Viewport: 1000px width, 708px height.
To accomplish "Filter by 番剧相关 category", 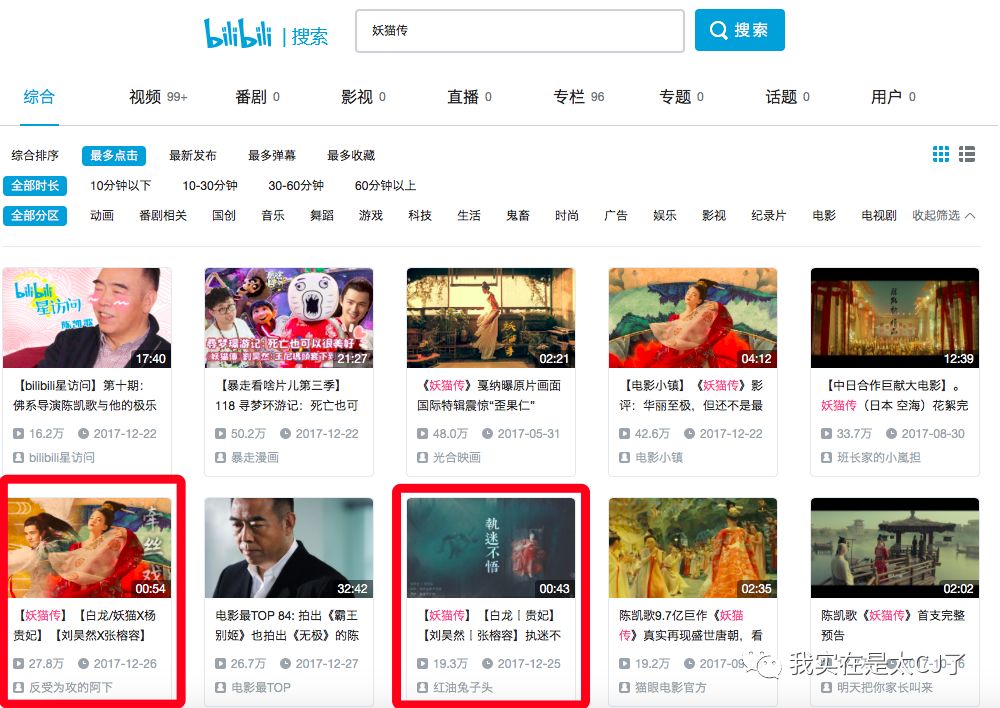I will pyautogui.click(x=163, y=216).
